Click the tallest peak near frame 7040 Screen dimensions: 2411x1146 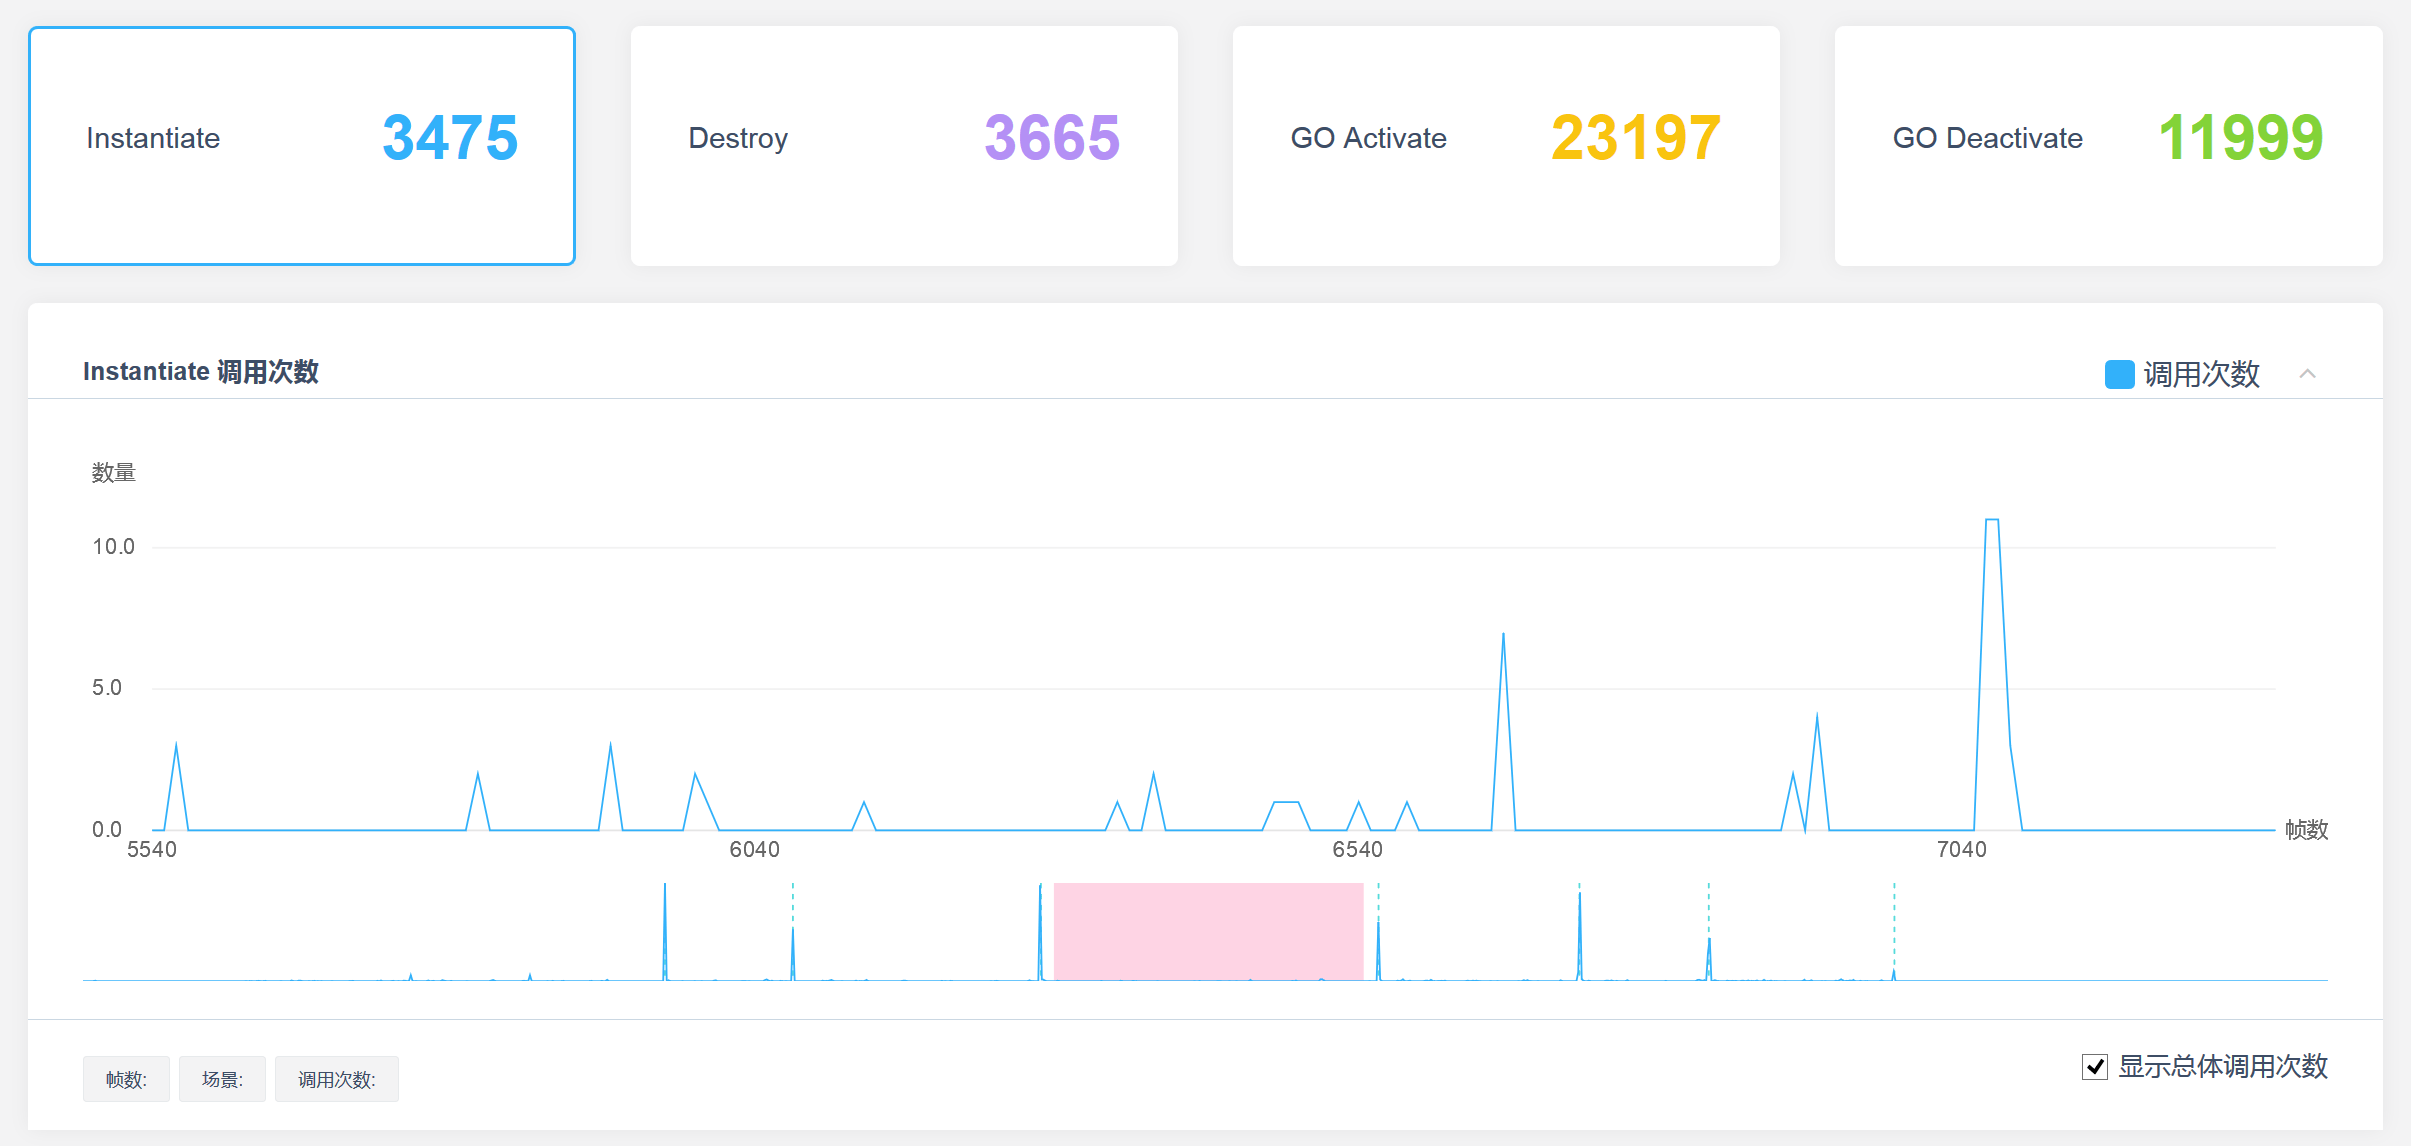(1991, 521)
